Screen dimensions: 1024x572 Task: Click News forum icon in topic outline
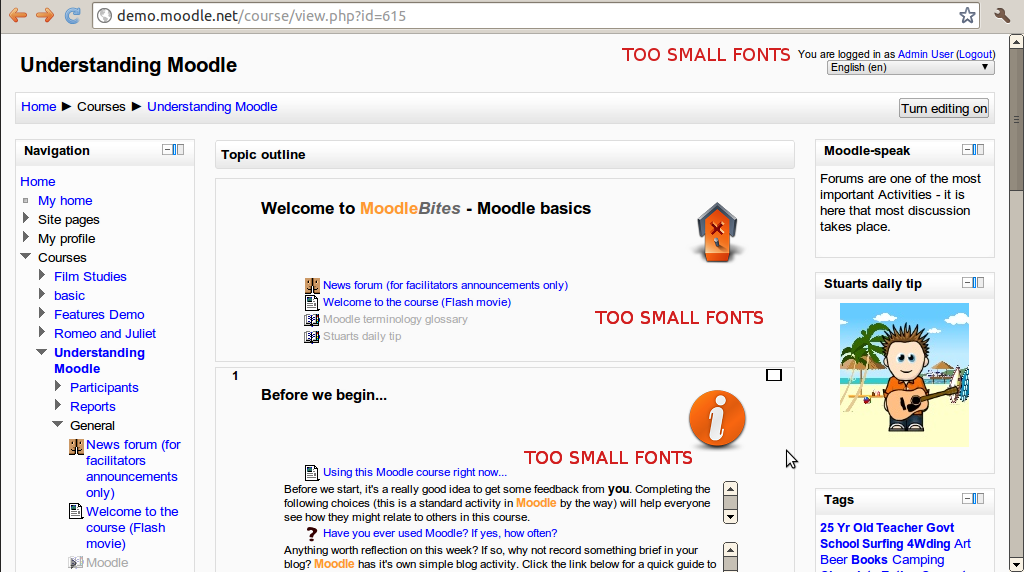(312, 285)
